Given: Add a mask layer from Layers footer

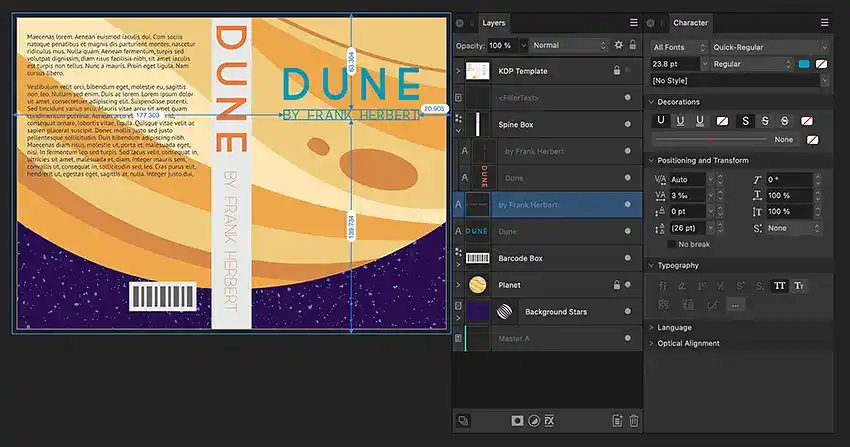Looking at the screenshot, I should [517, 420].
